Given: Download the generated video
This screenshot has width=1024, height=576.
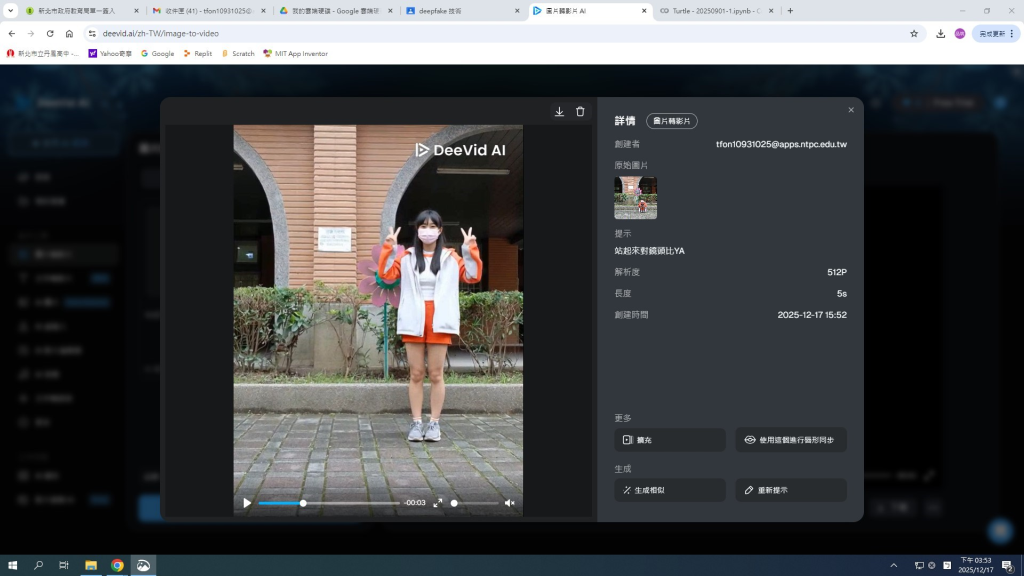Looking at the screenshot, I should 560,112.
